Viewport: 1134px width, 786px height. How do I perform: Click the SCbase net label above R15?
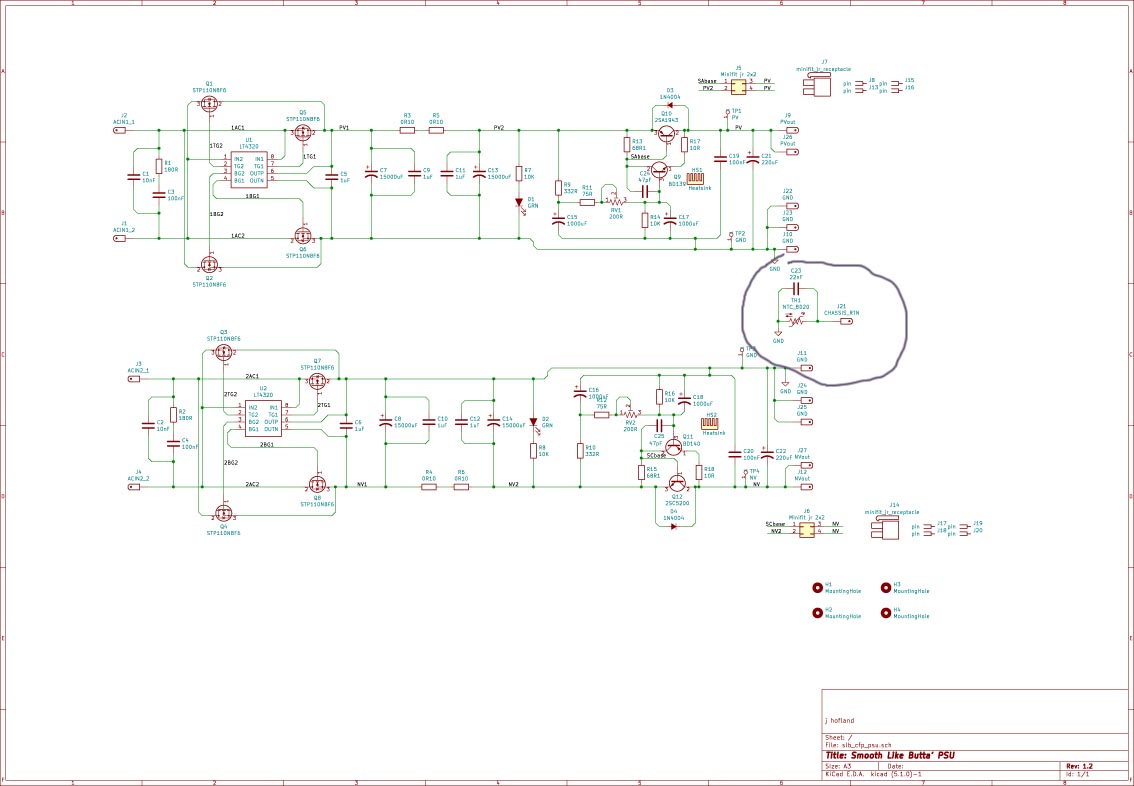[656, 456]
